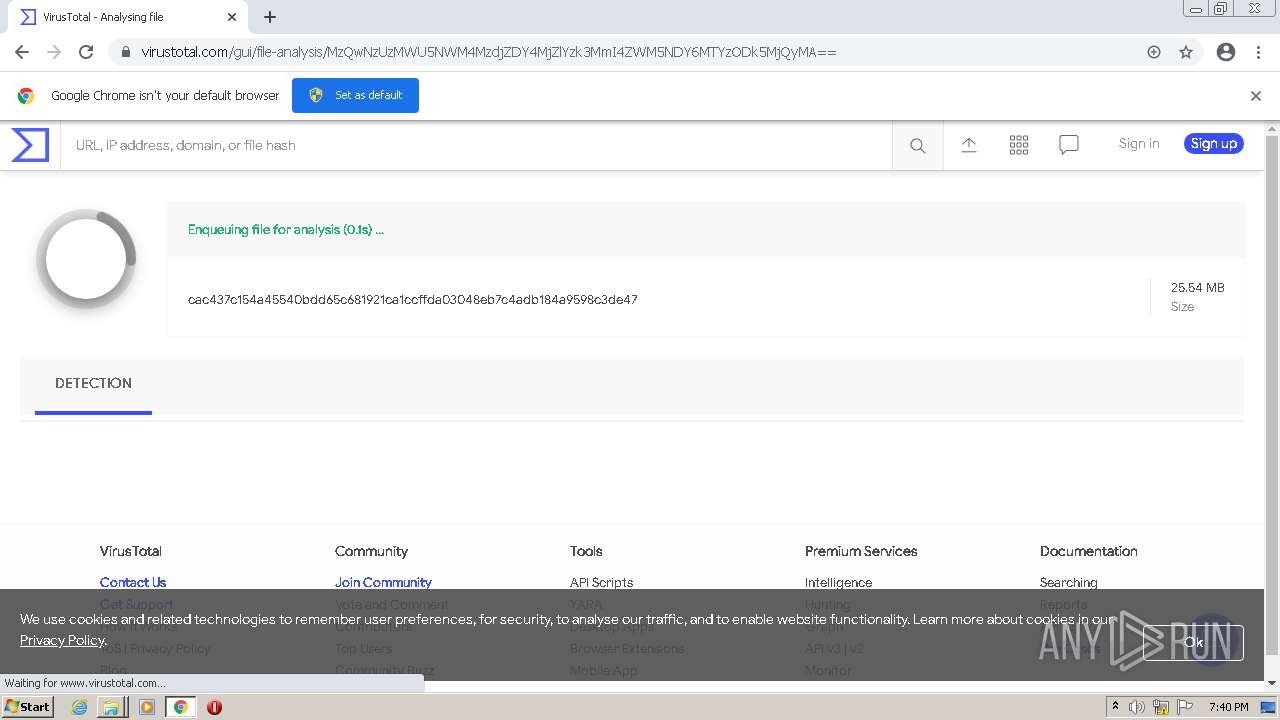Show hidden tray icons arrow
The height and width of the screenshot is (720, 1280).
(x=1115, y=707)
